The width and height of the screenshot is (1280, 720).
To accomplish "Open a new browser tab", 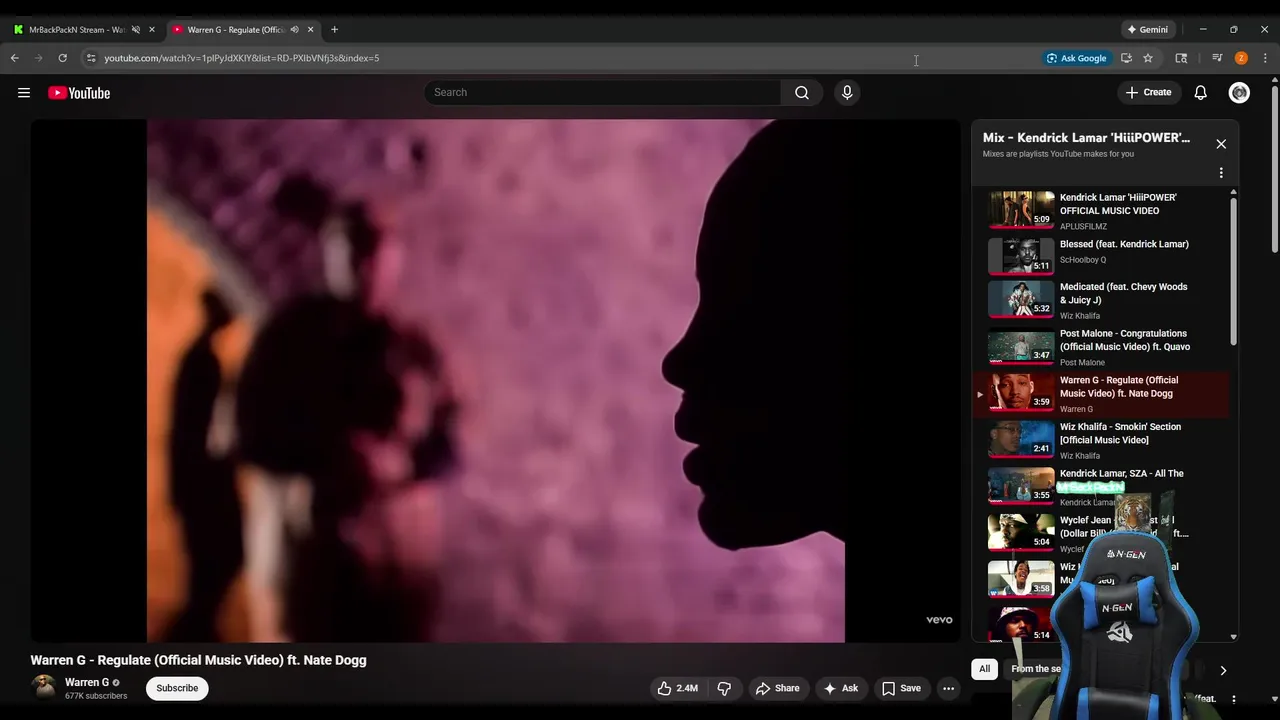I will click(334, 30).
